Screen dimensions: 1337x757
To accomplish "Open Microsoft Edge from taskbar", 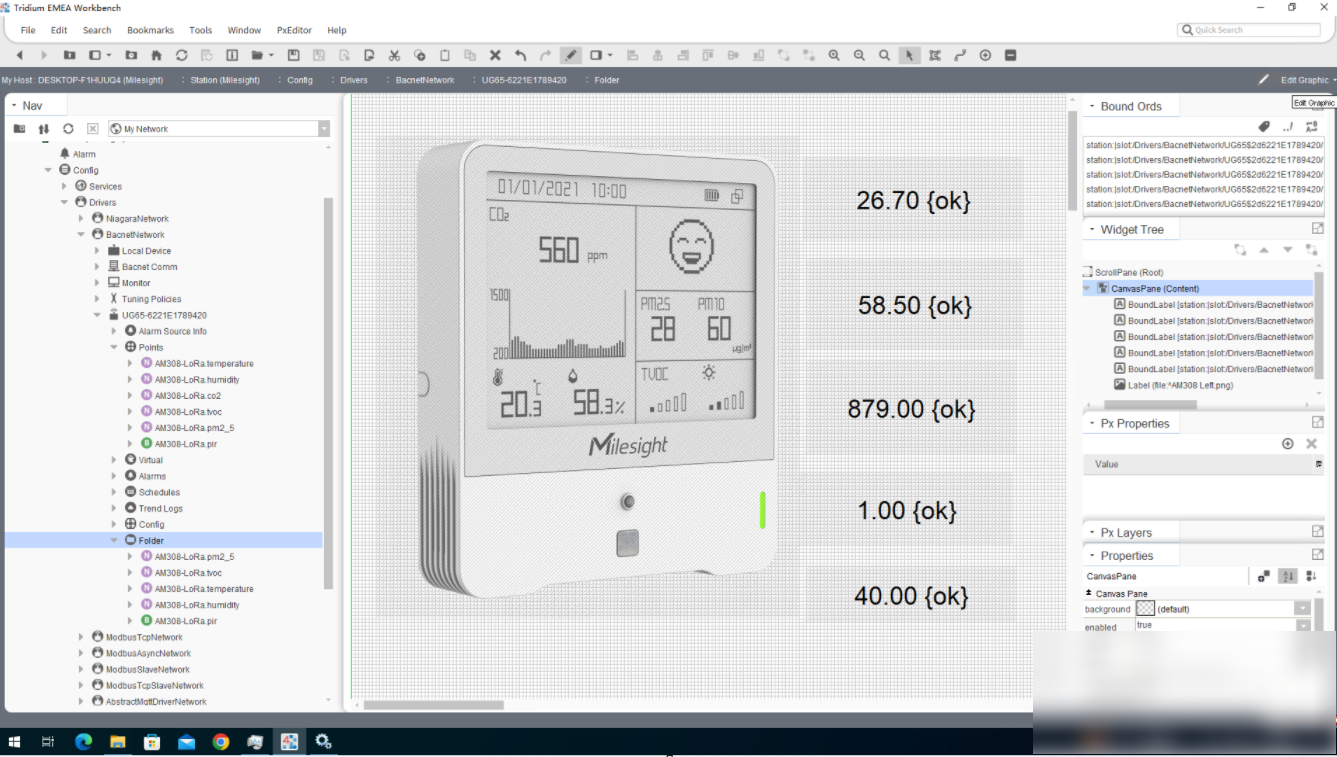I will click(x=83, y=741).
